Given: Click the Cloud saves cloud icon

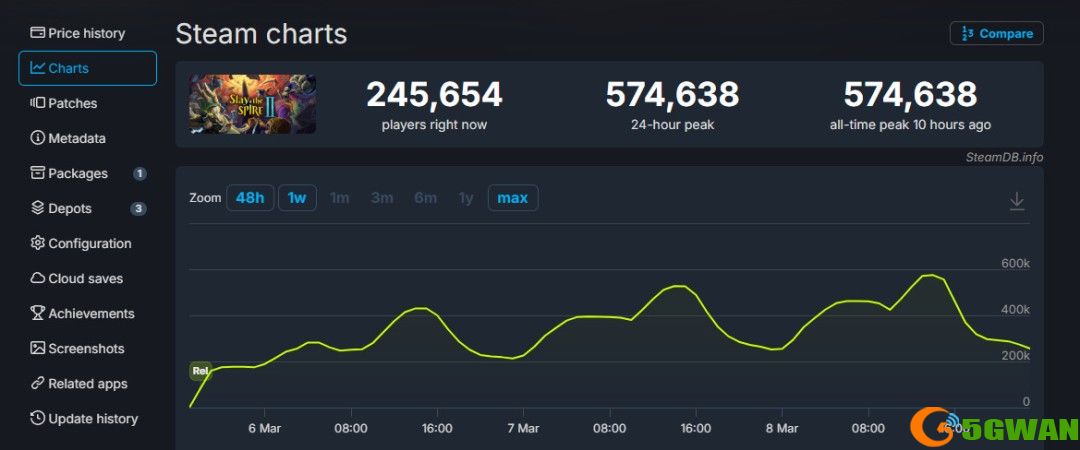Looking at the screenshot, I should point(38,278).
